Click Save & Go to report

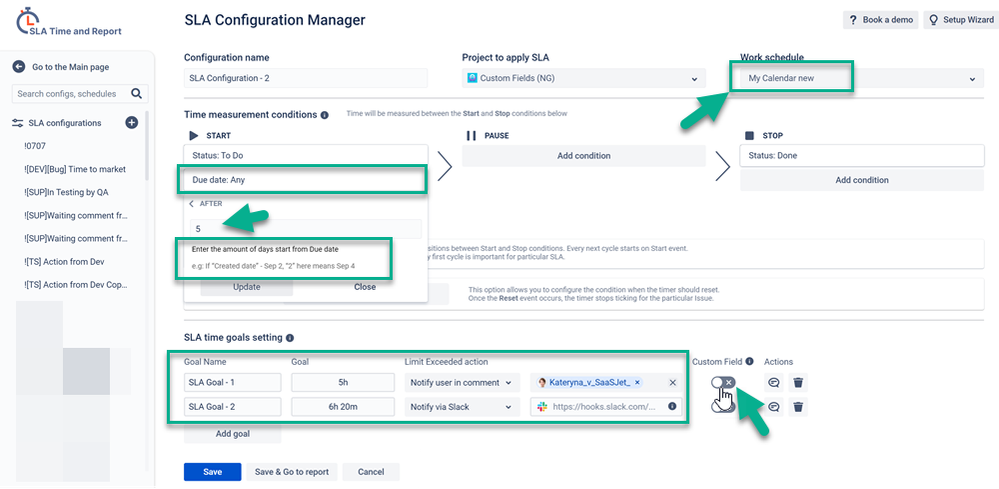tap(292, 472)
